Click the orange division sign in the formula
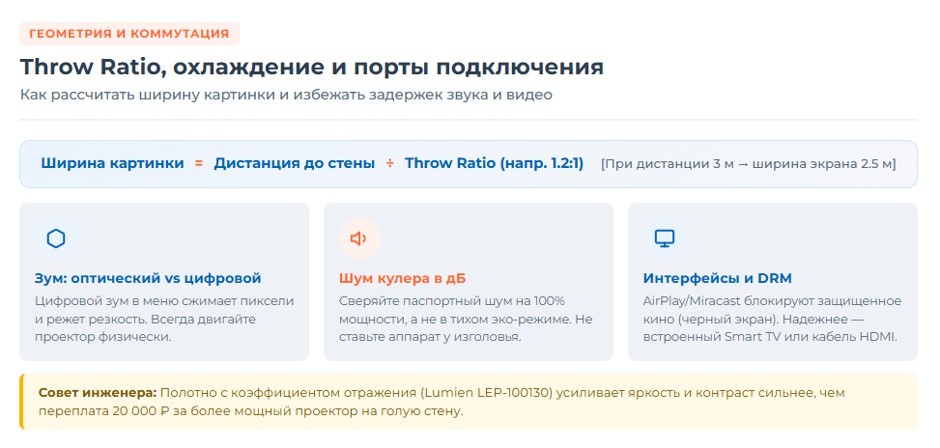 [390, 164]
